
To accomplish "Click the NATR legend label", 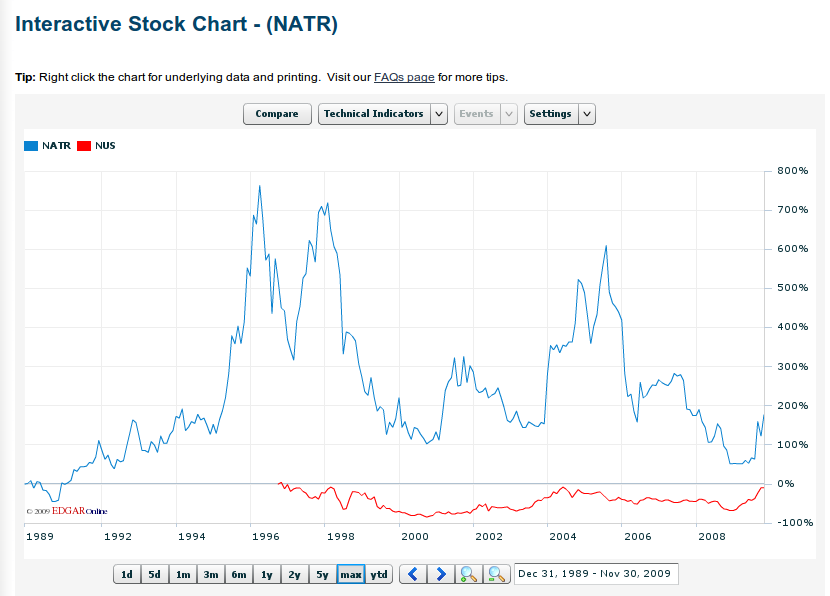I will coord(57,146).
